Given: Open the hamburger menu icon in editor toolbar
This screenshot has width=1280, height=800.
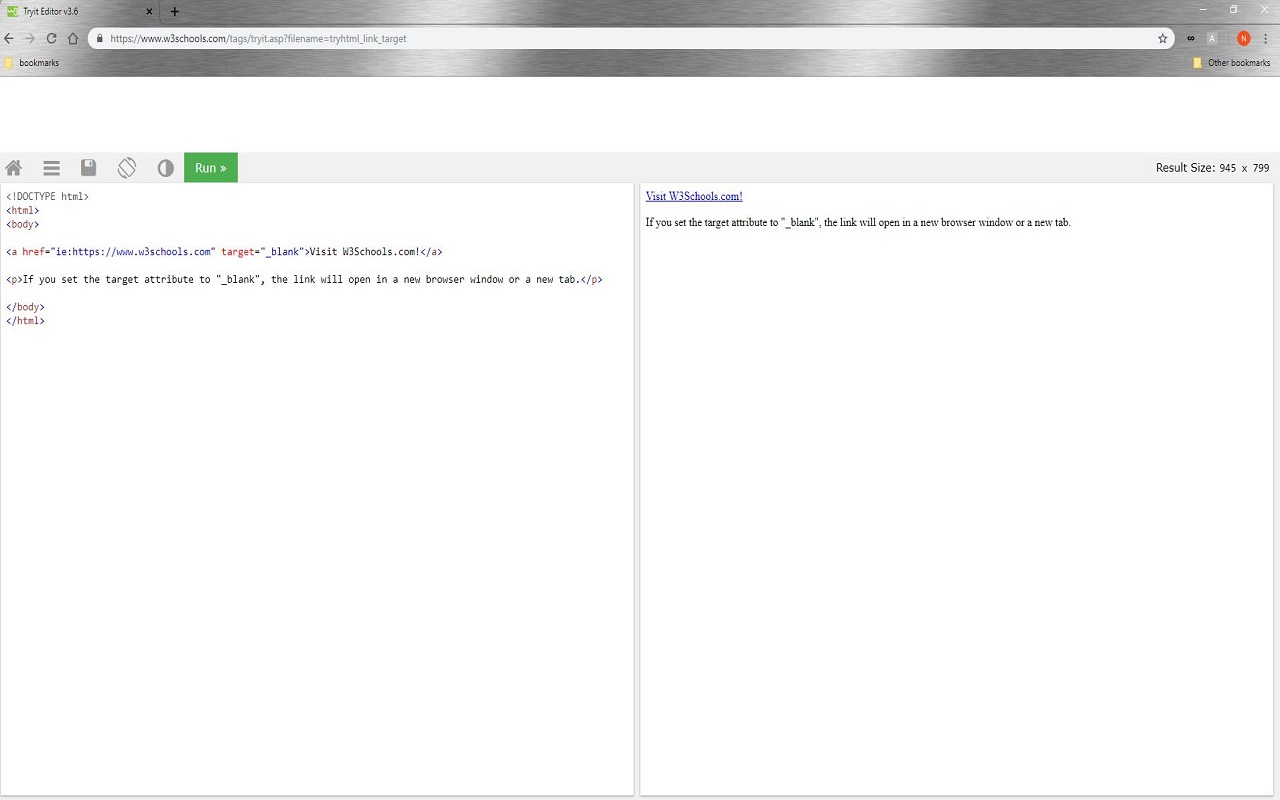Looking at the screenshot, I should point(51,168).
